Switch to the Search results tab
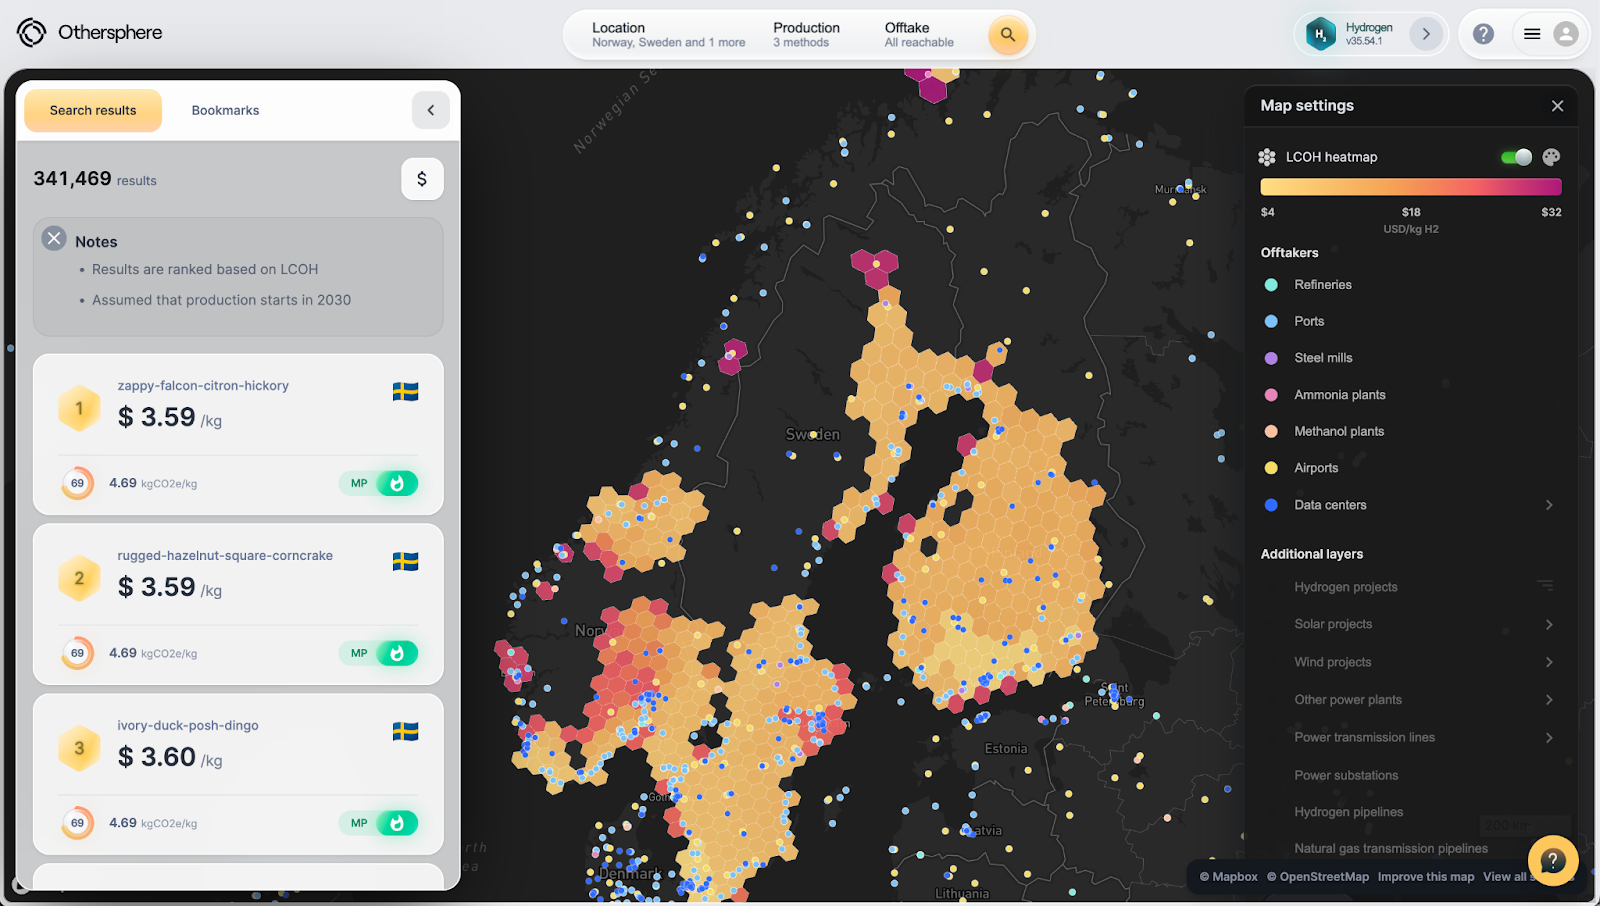 [93, 110]
